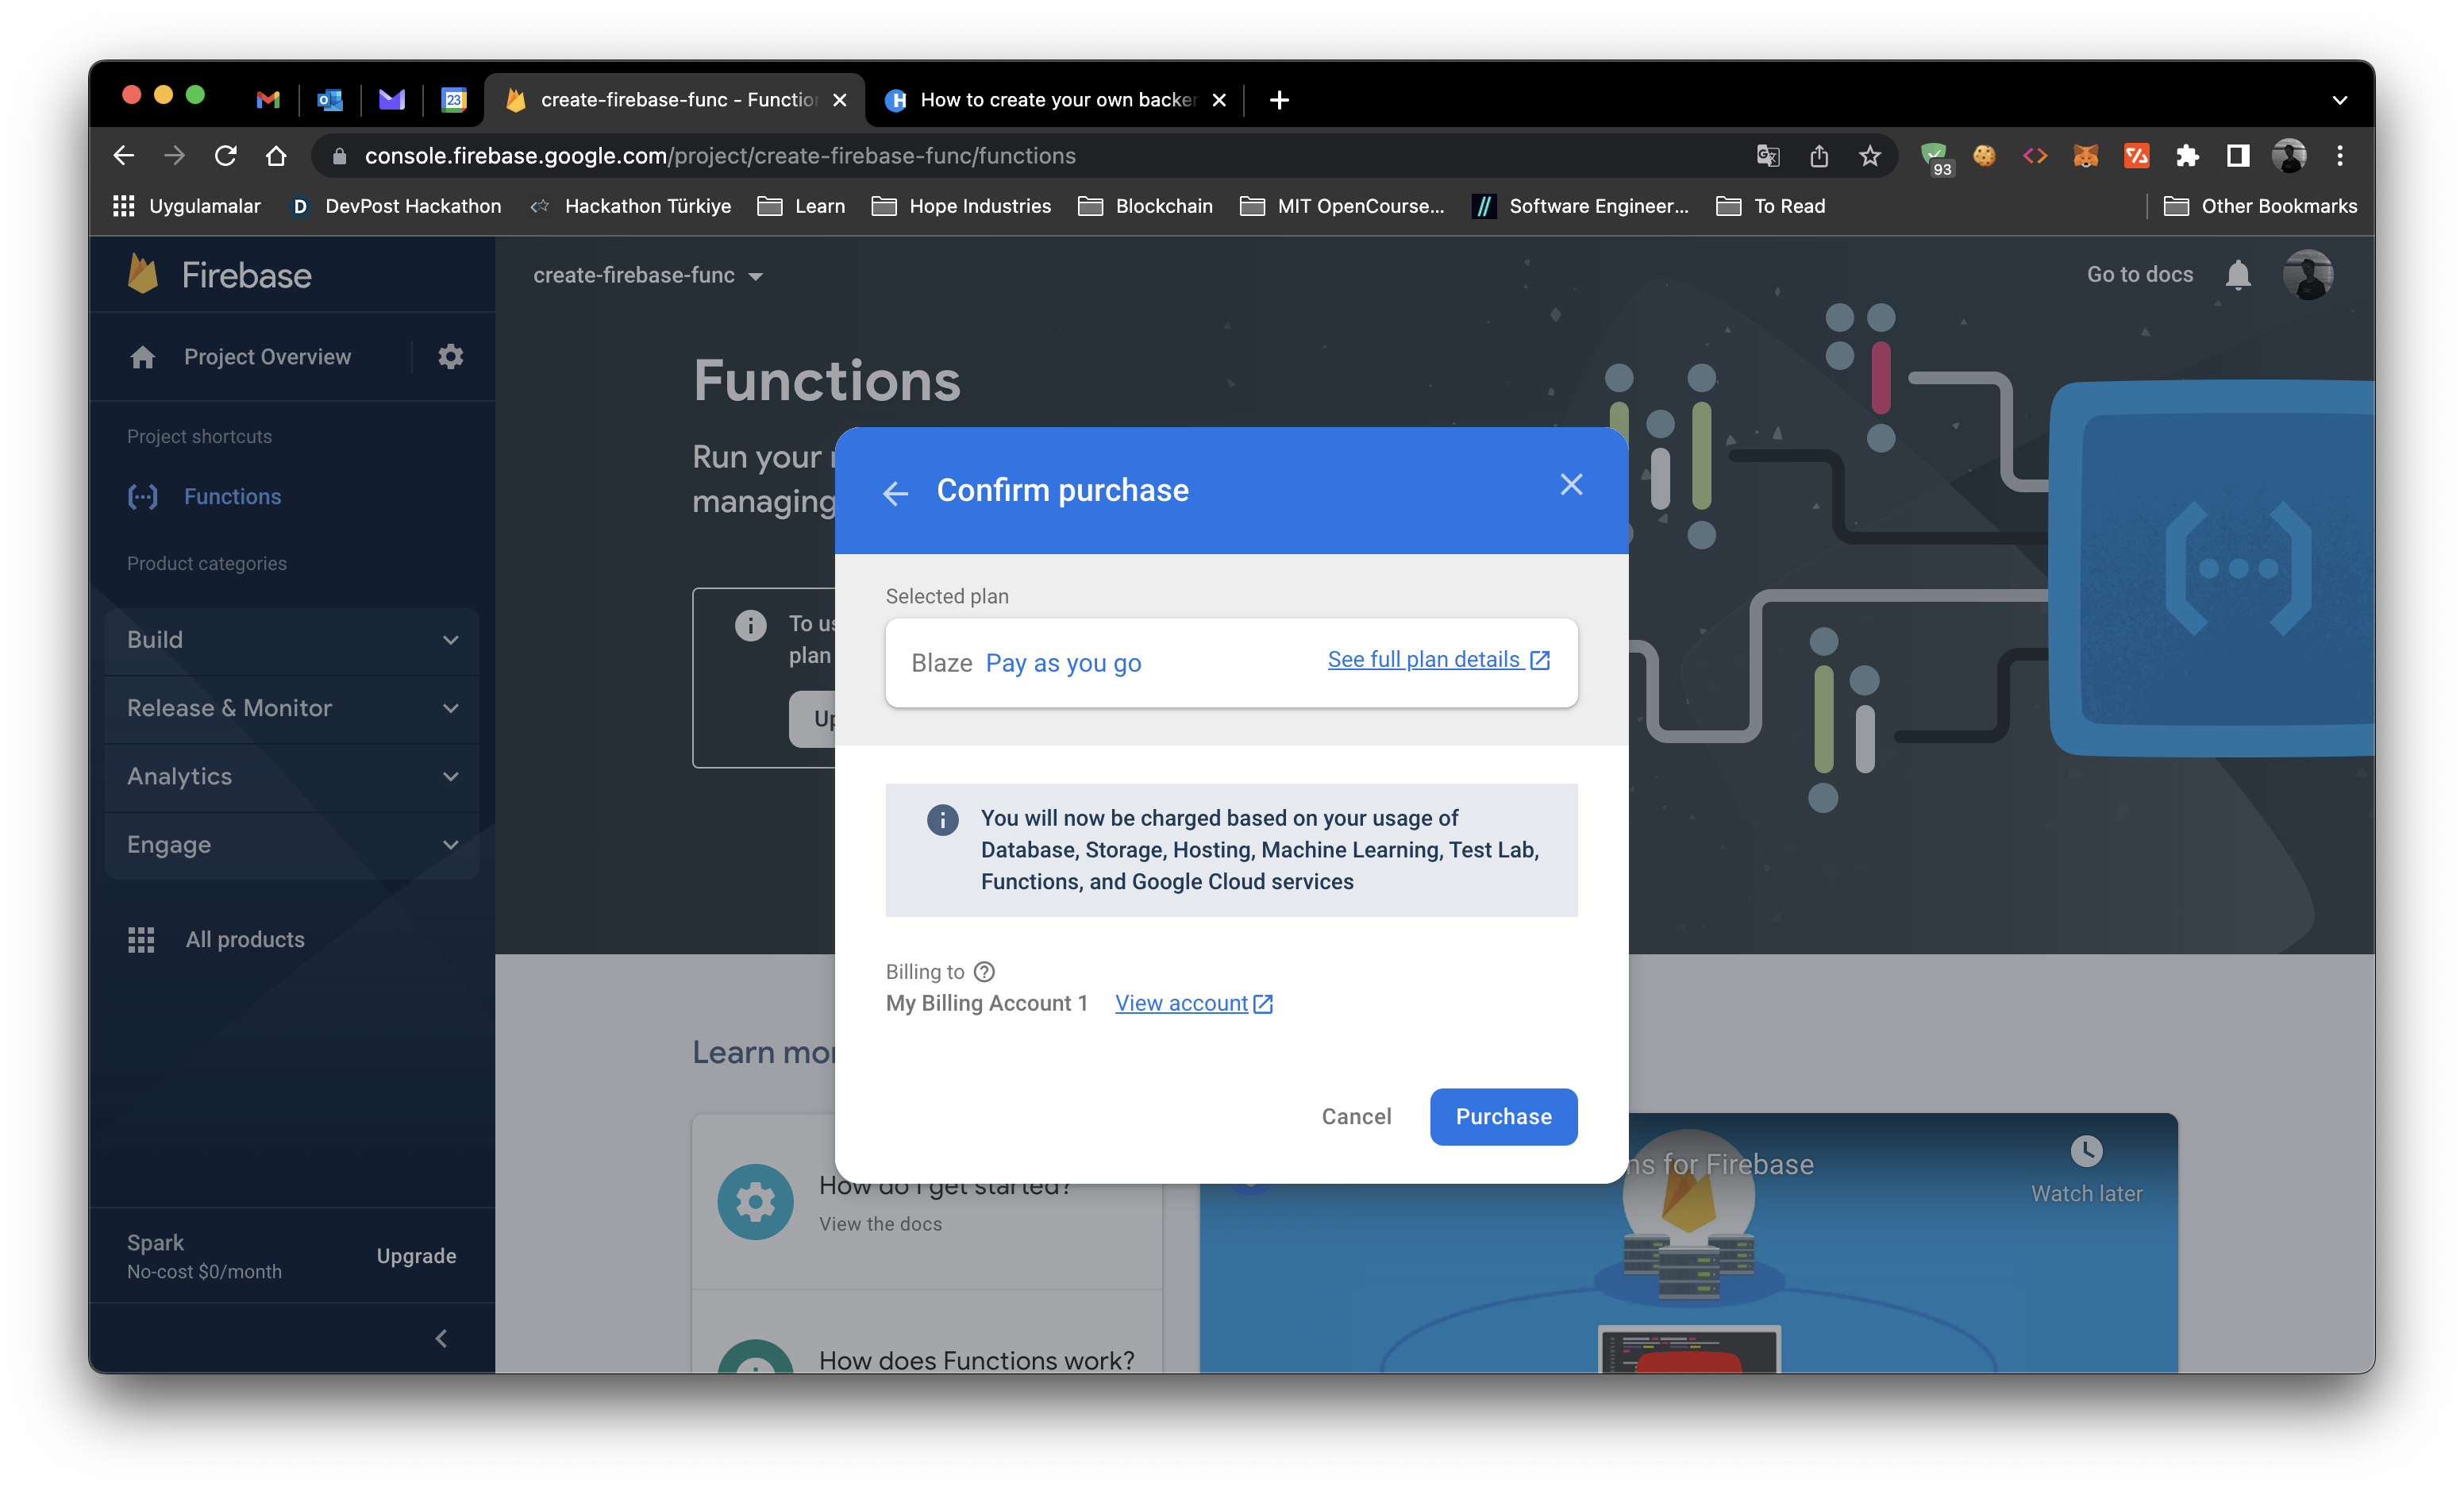Open the create-firebase-func project dropdown
The width and height of the screenshot is (2464, 1491).
[647, 276]
